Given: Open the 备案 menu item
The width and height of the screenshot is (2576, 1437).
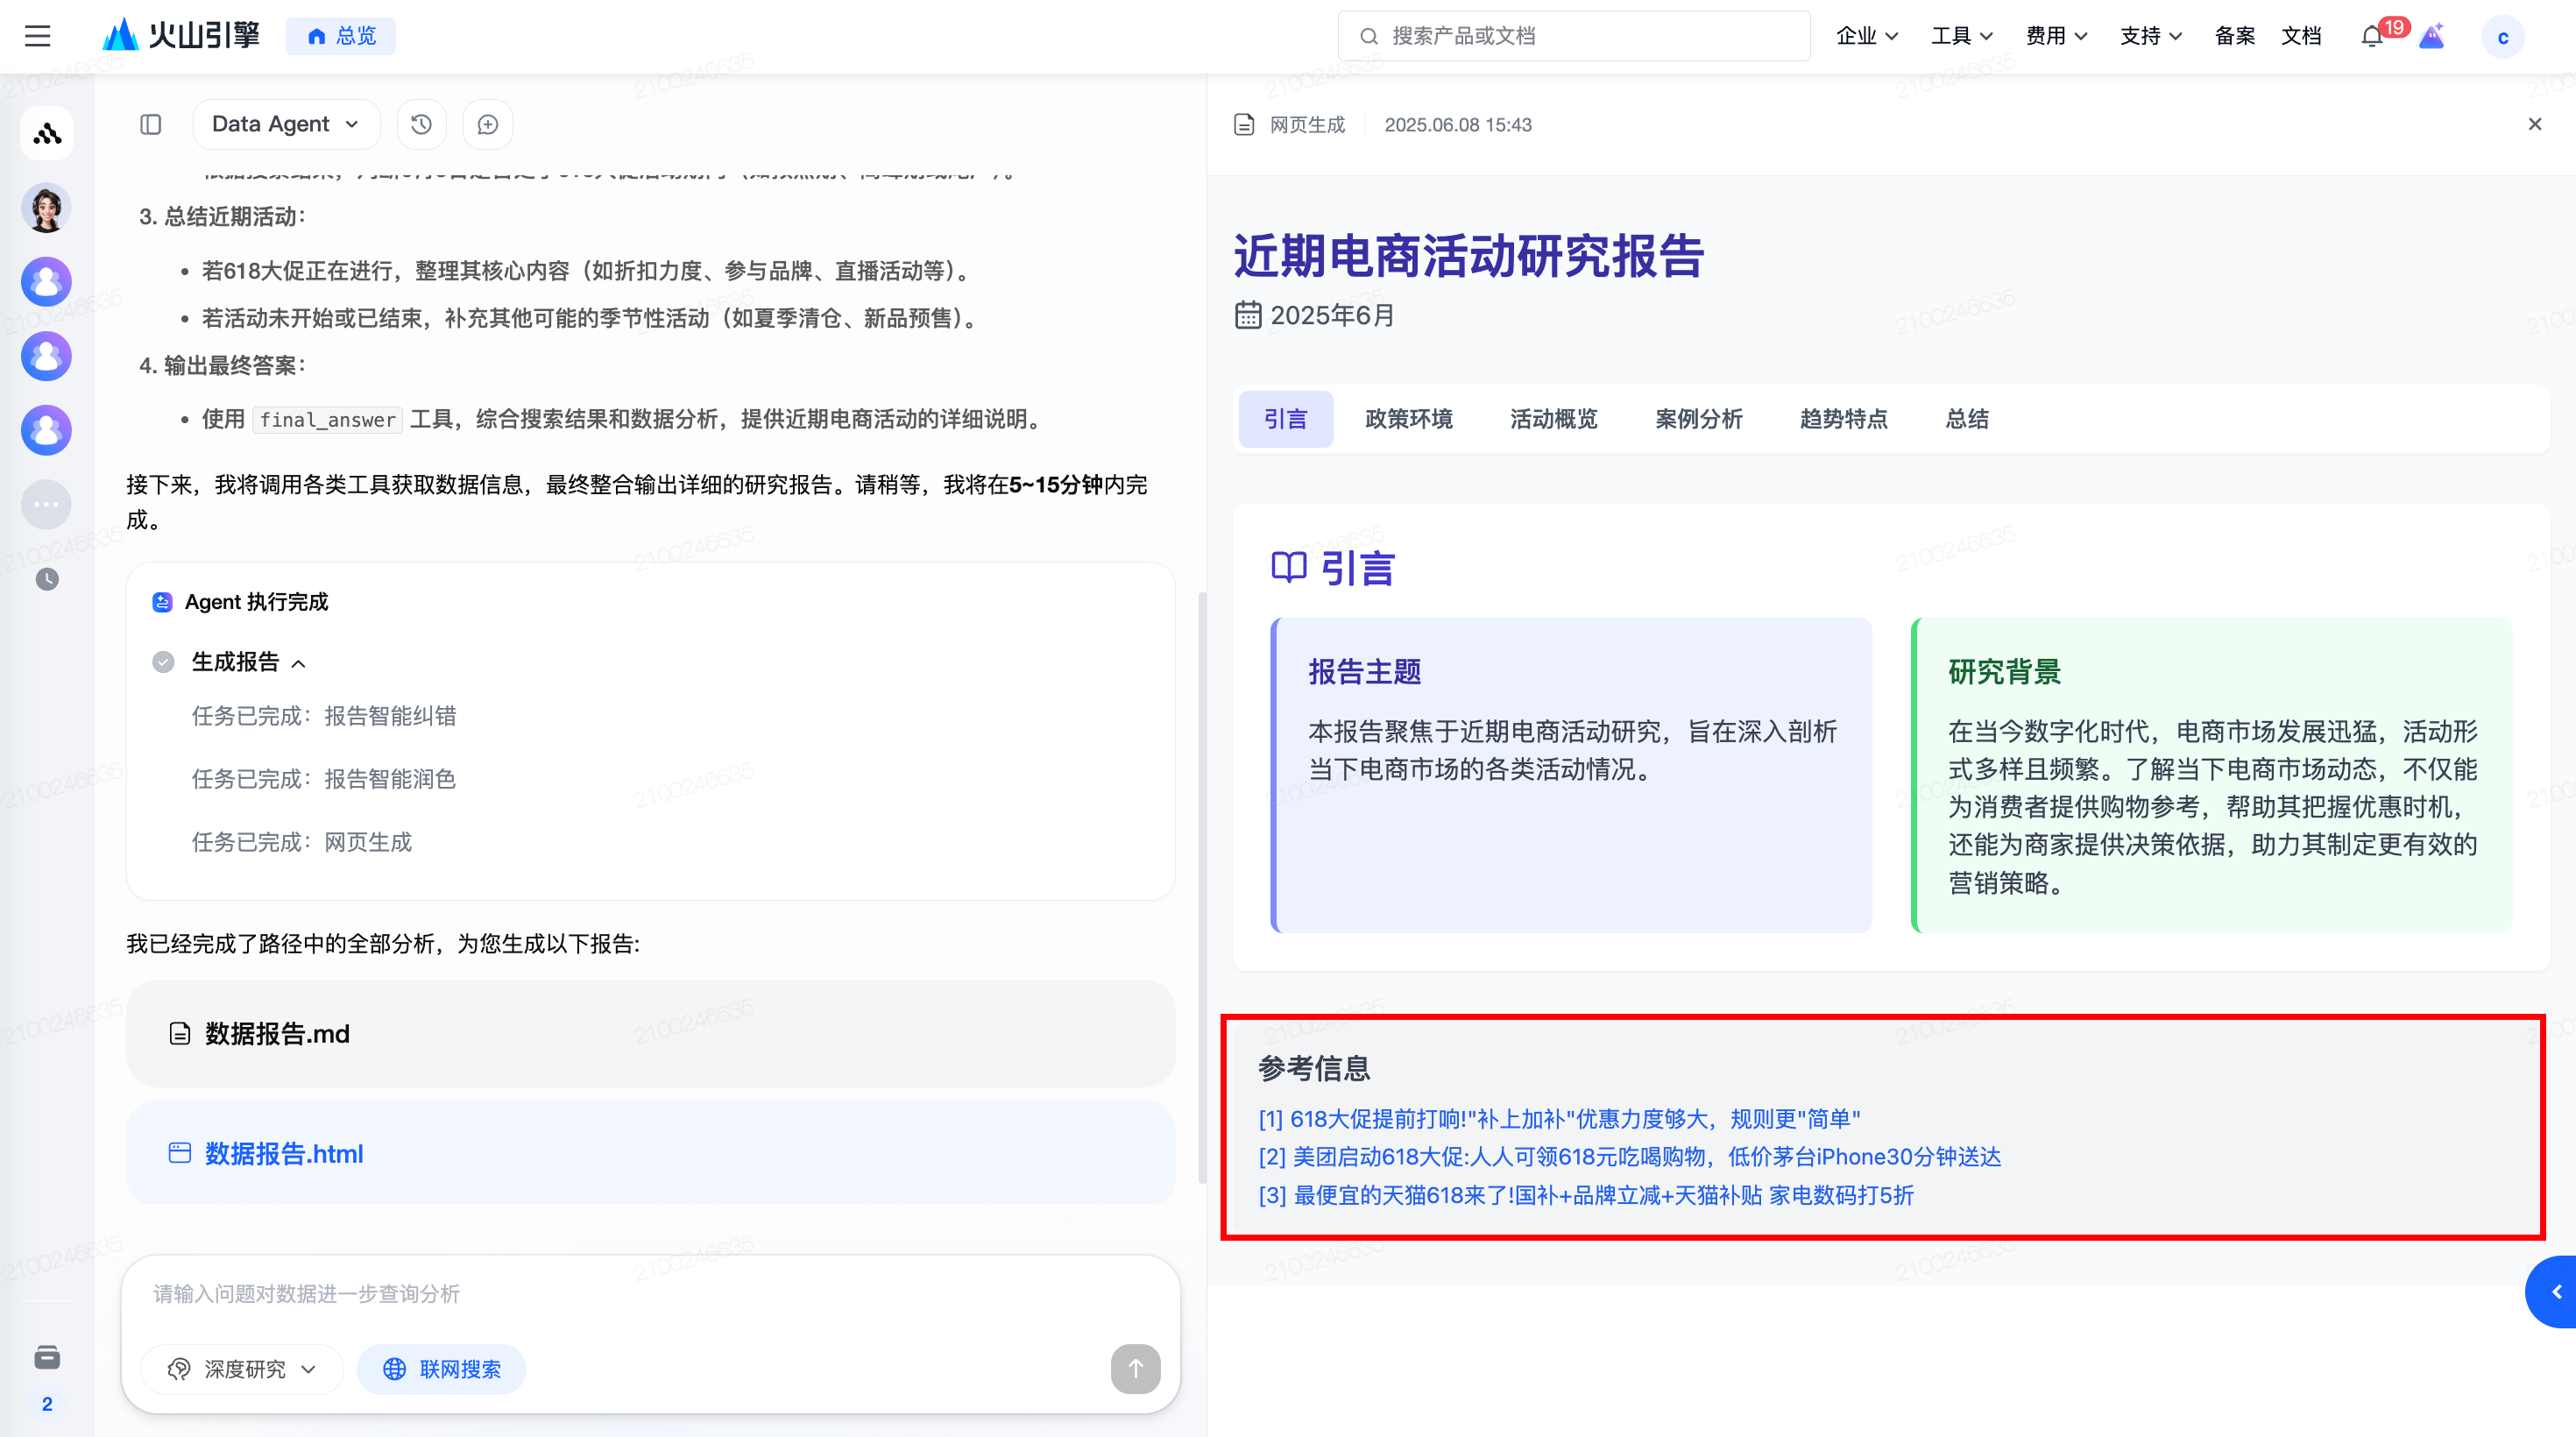Looking at the screenshot, I should pos(2235,36).
